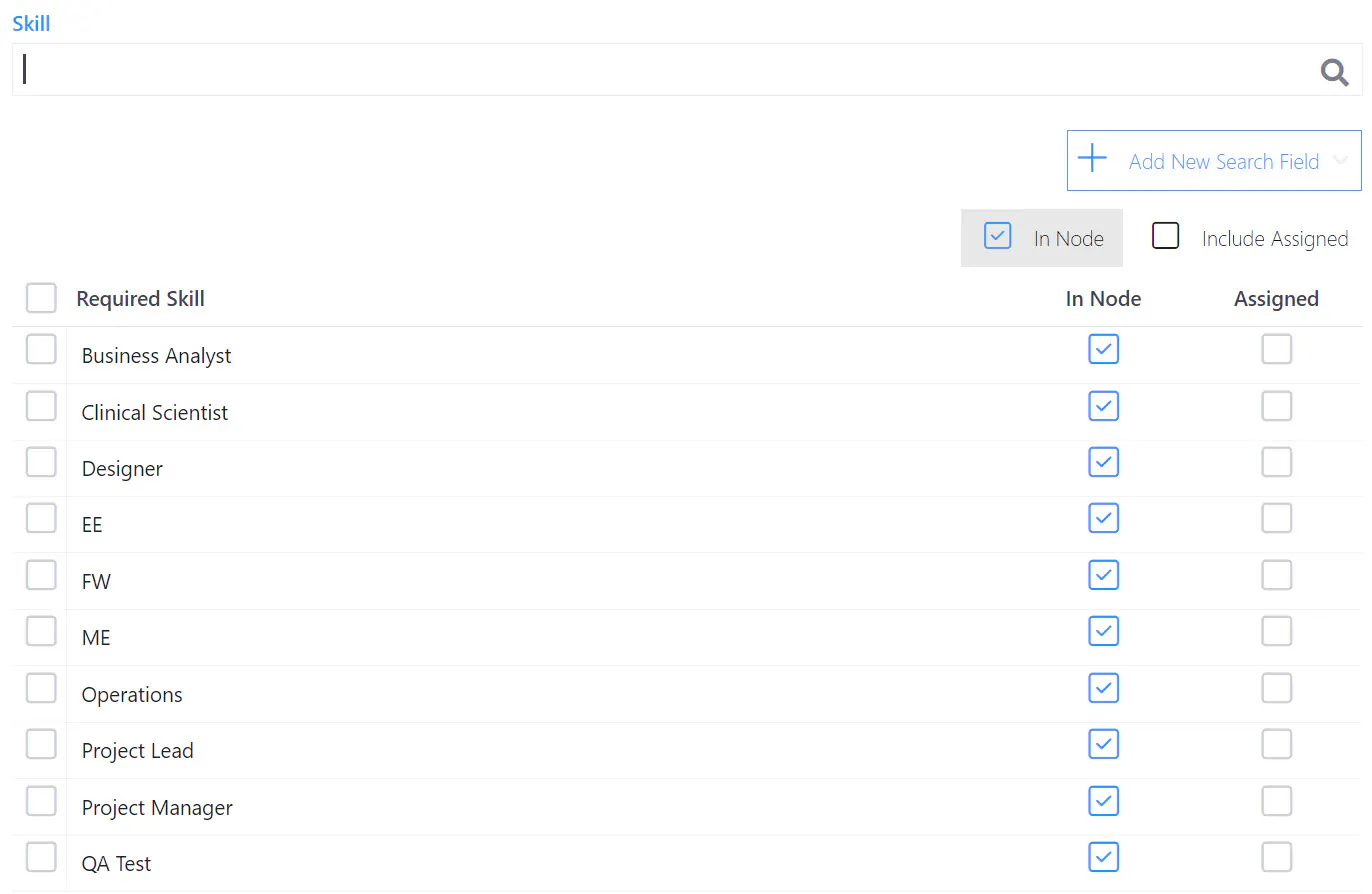The image size is (1372, 894).
Task: Open the Add New Search Field dropdown chevron
Action: [x=1341, y=160]
